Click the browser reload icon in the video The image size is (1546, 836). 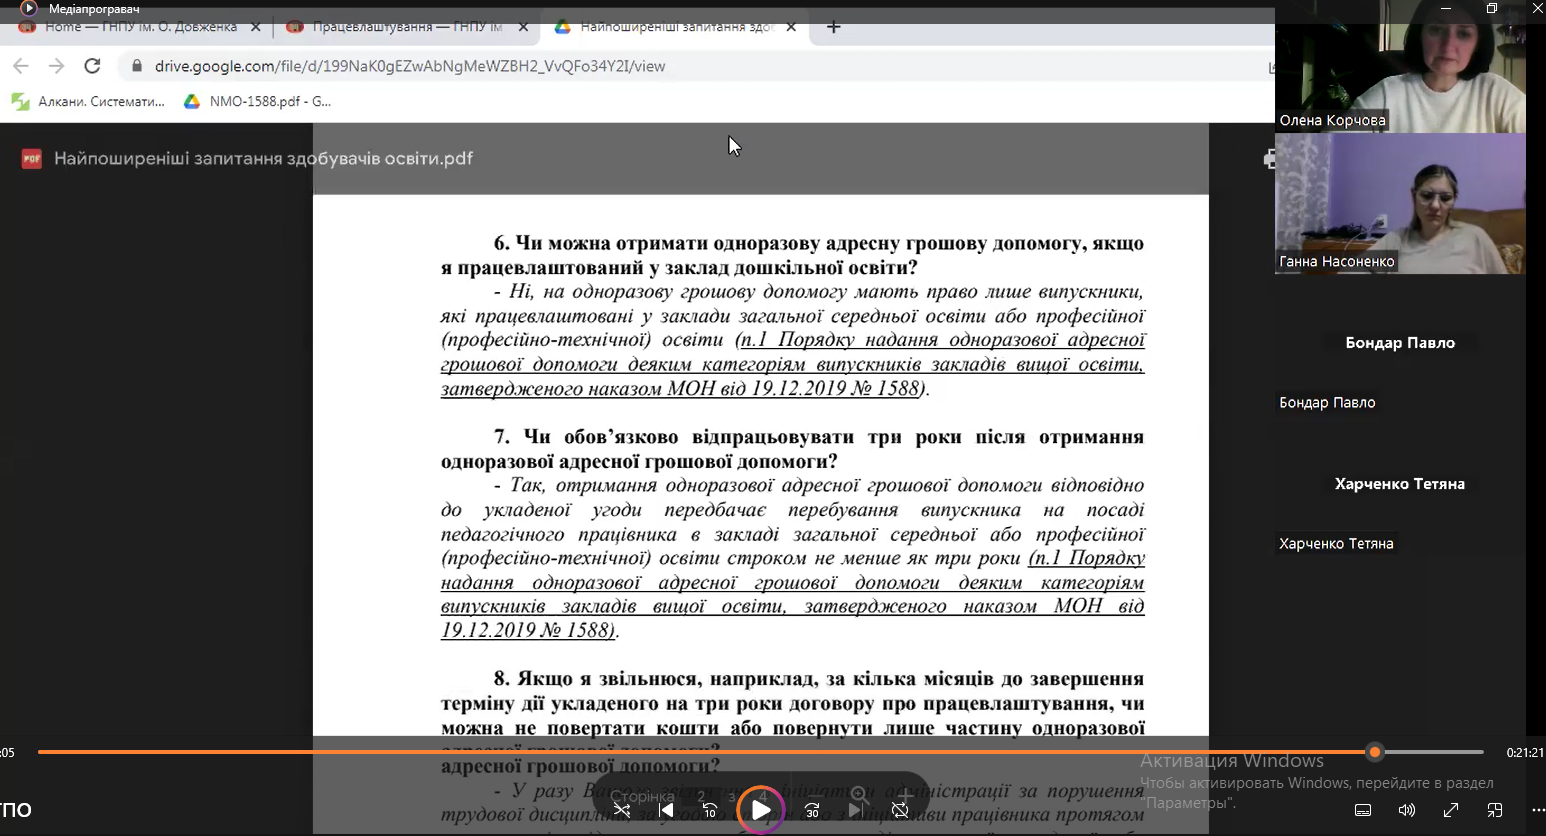pos(92,66)
